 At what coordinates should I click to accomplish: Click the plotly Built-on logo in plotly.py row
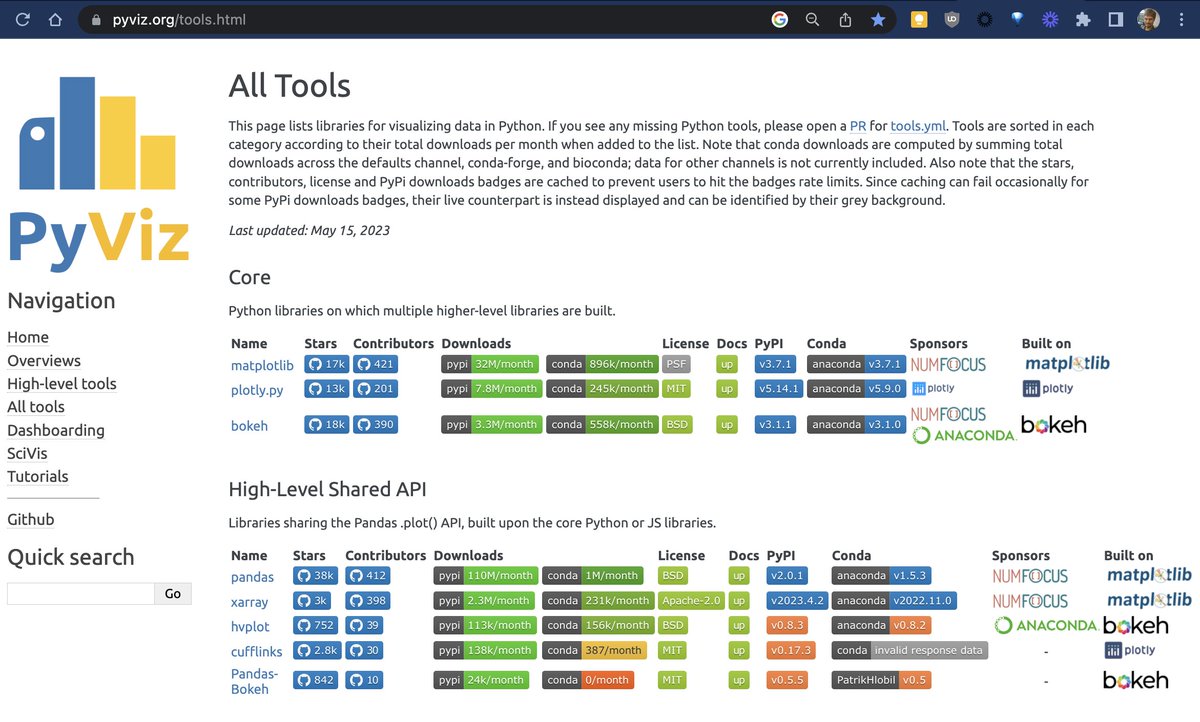point(1048,389)
